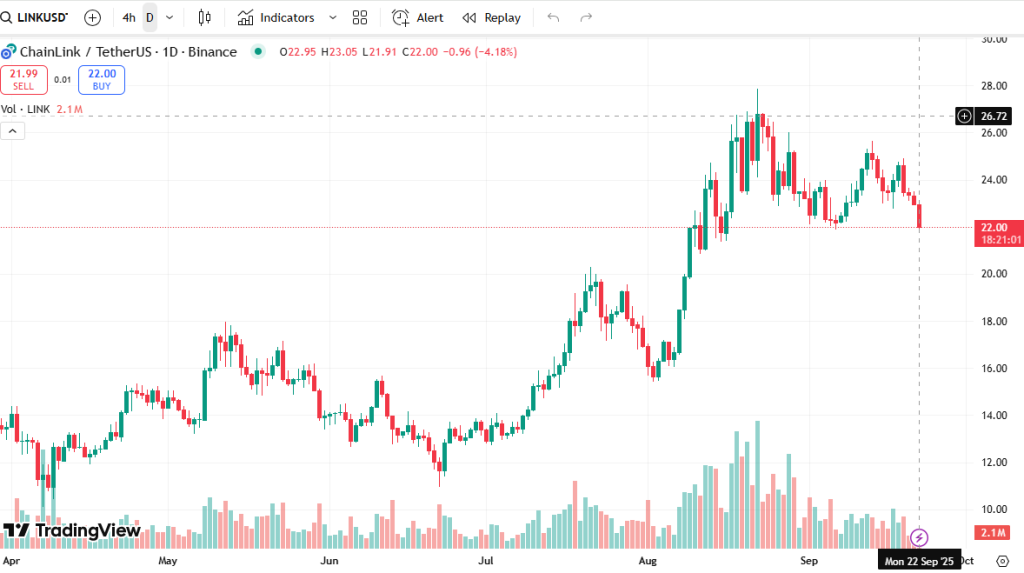Image resolution: width=1024 pixels, height=573 pixels.
Task: Expand the indicator templates dropdown arrow
Action: click(x=333, y=17)
